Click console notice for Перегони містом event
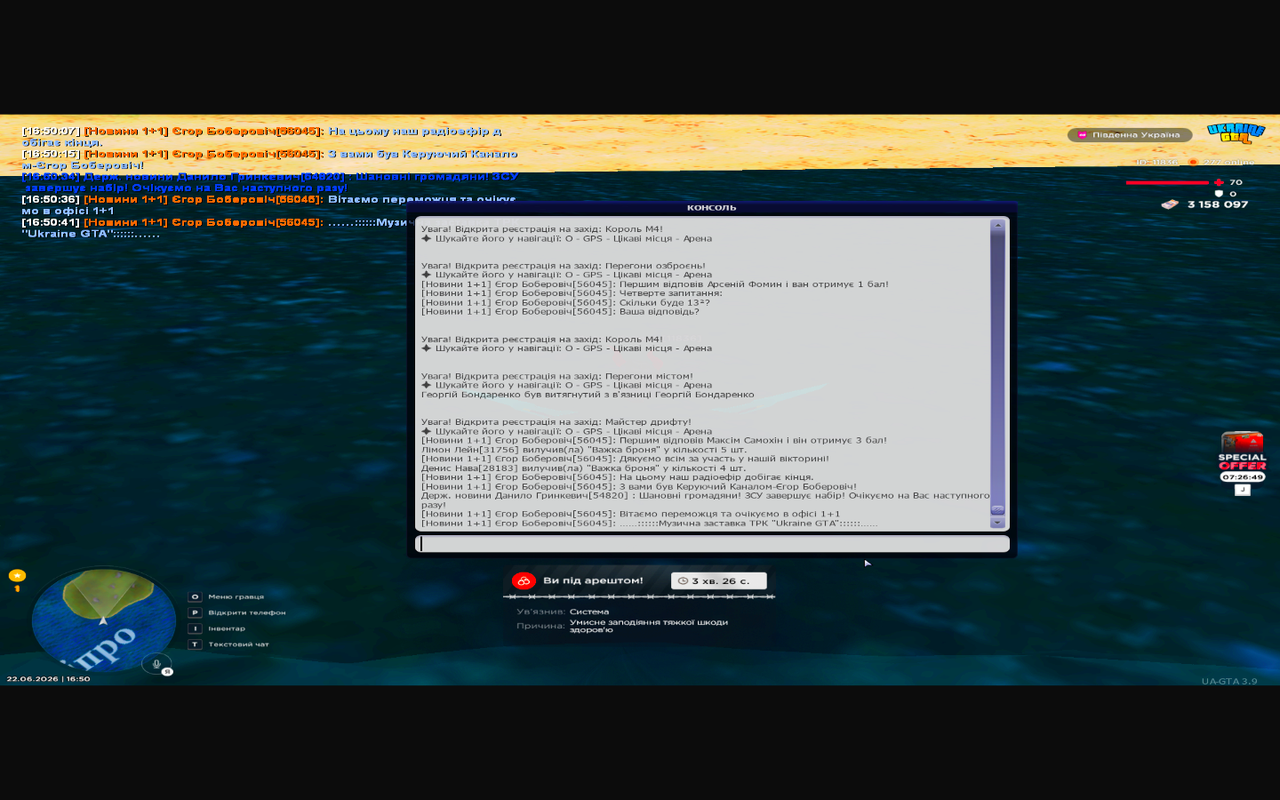1280x800 pixels. 557,376
